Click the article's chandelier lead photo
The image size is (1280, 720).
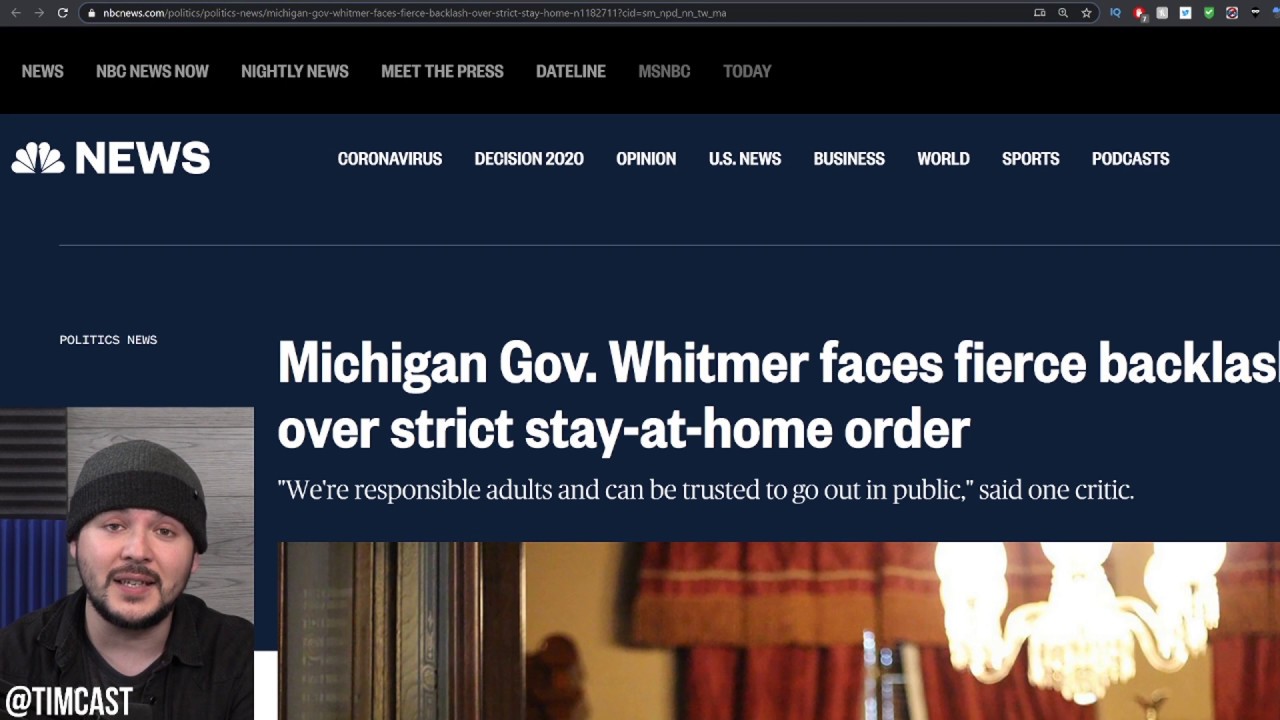click(779, 631)
